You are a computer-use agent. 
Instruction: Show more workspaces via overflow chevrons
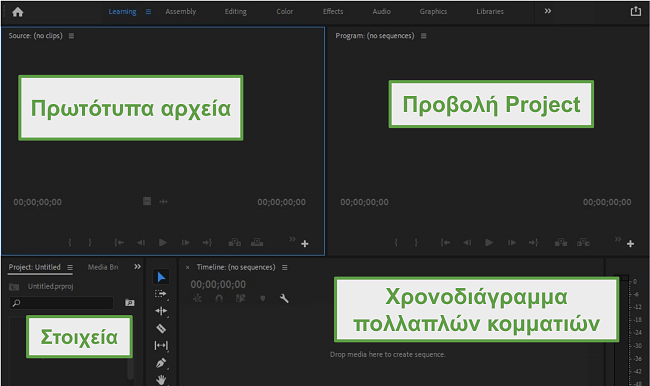coord(548,11)
